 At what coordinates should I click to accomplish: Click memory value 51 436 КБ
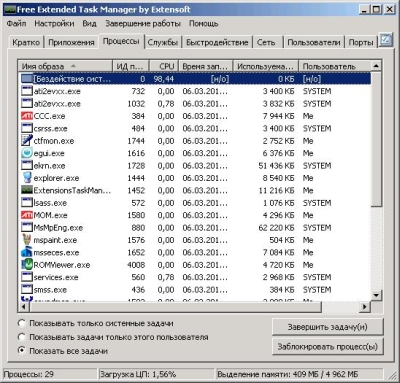pos(276,166)
